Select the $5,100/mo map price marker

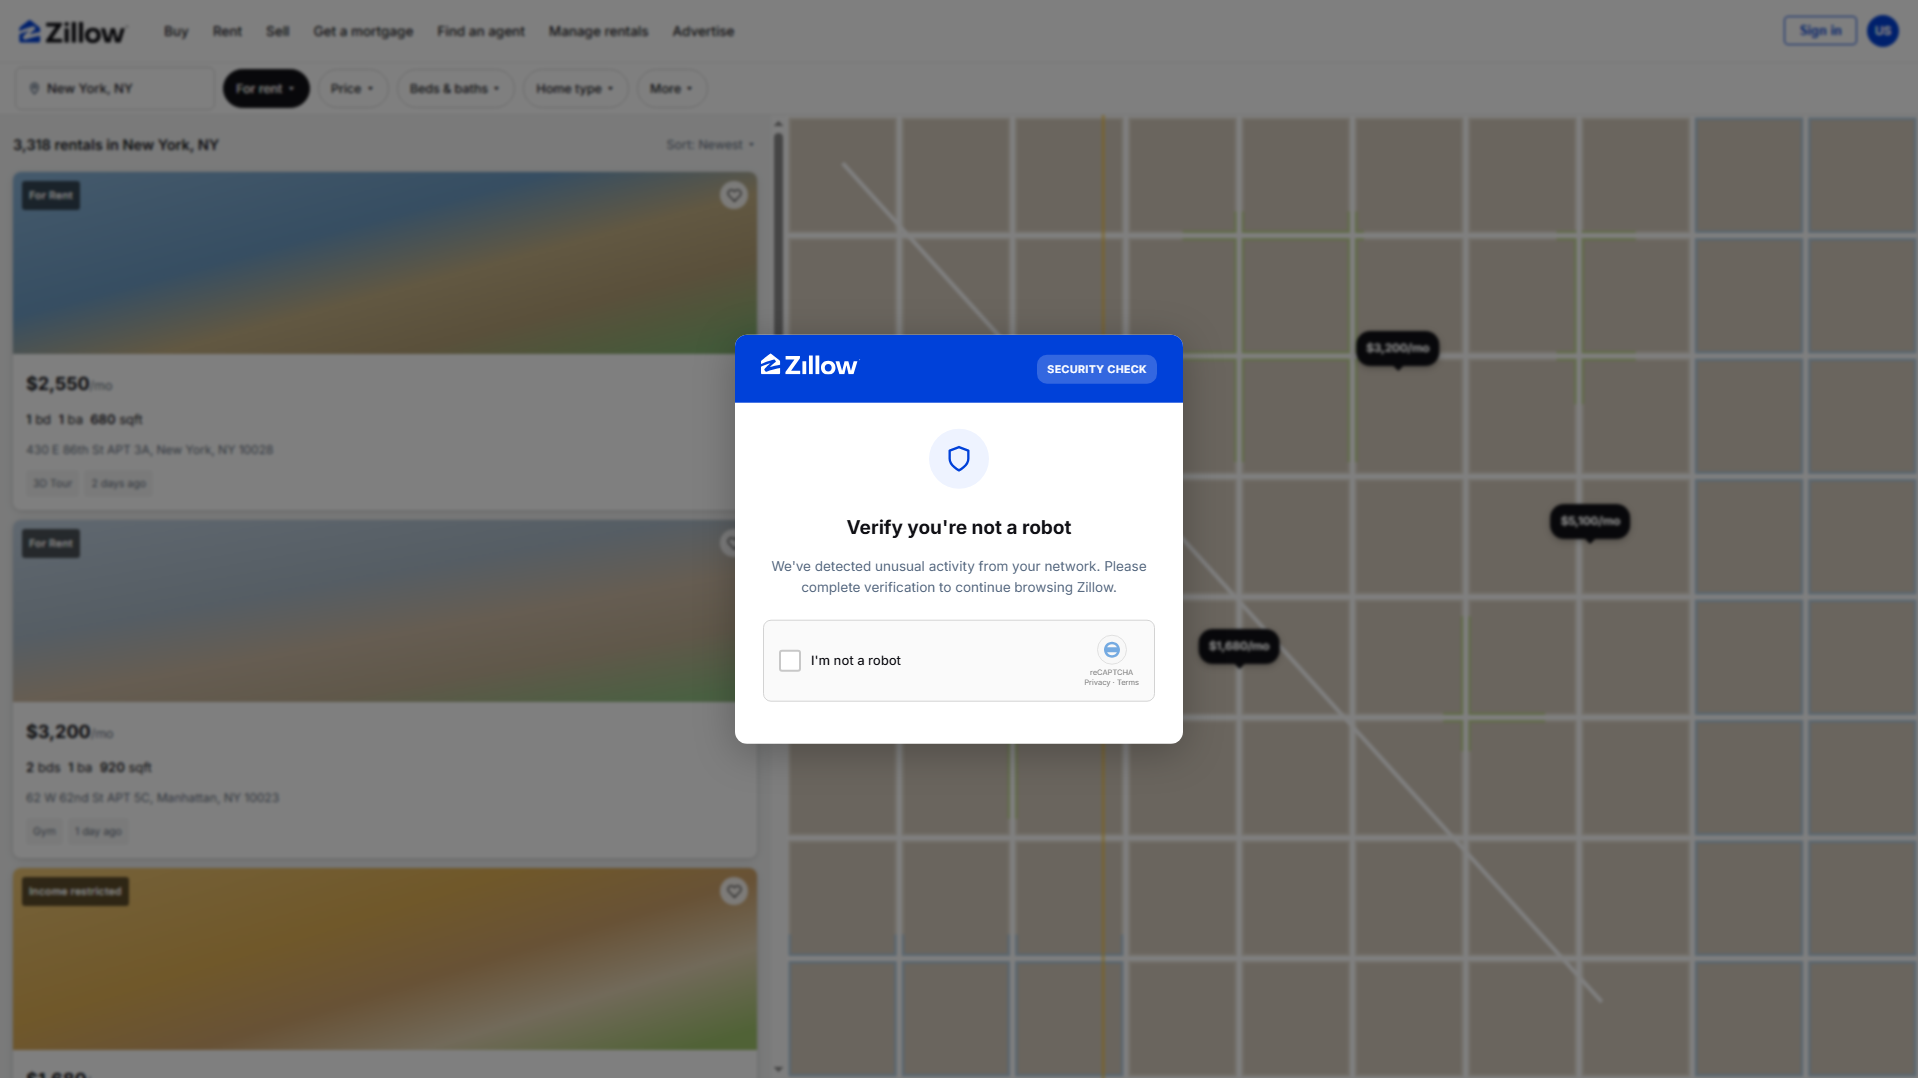(x=1590, y=521)
